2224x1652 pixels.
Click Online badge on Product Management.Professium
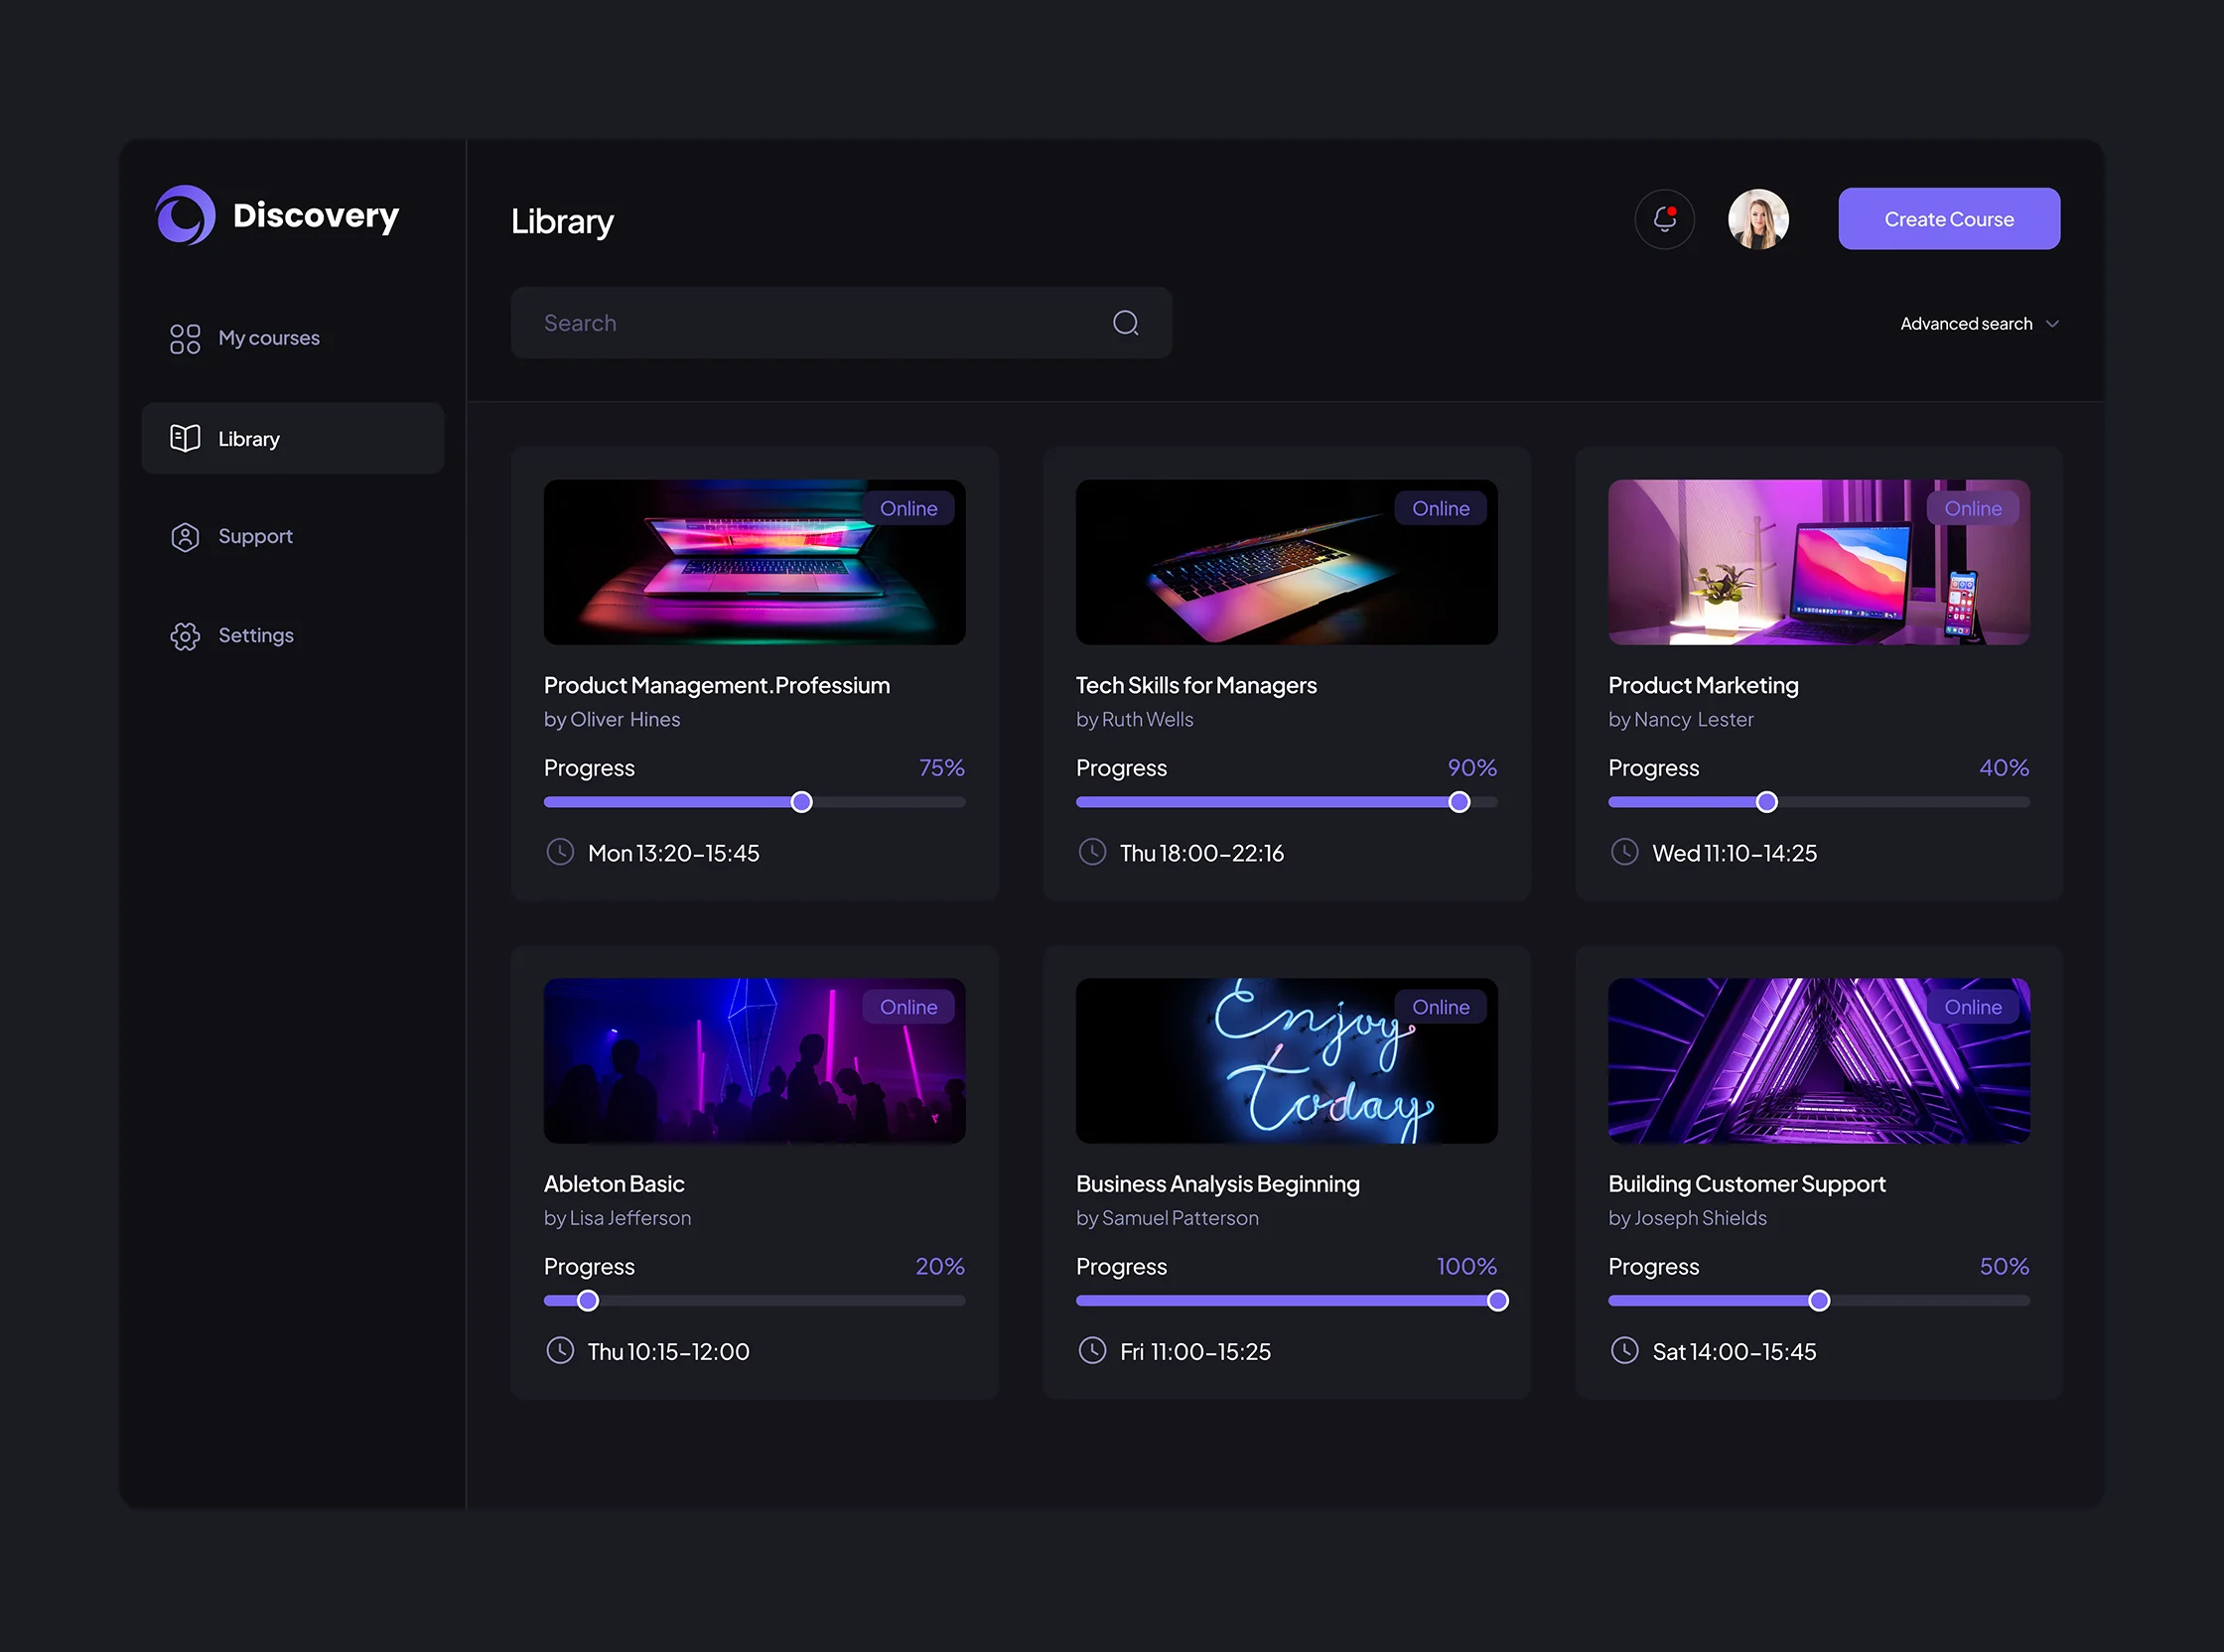(x=909, y=508)
